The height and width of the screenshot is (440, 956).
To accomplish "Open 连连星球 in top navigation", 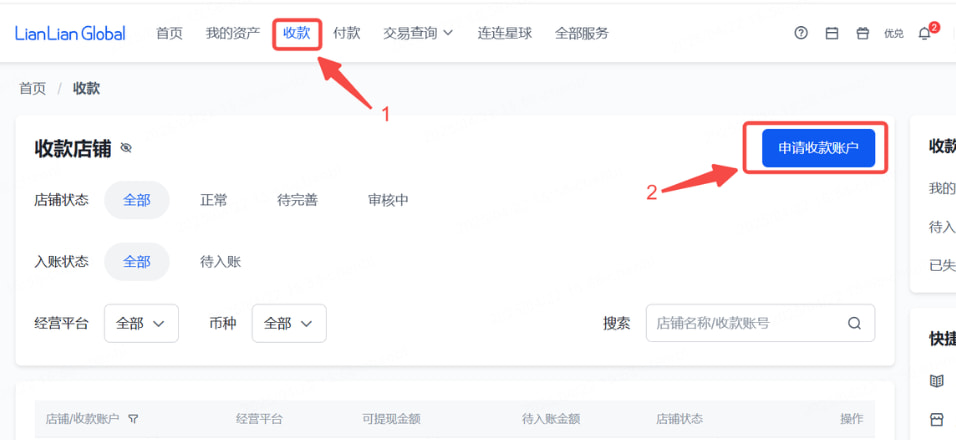I will click(x=505, y=33).
